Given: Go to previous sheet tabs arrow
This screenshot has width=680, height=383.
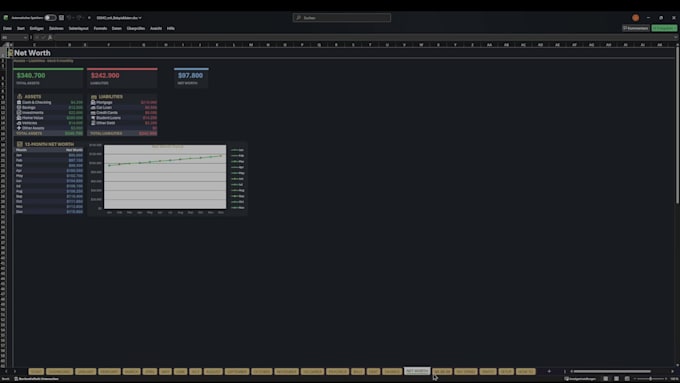Looking at the screenshot, I should click(x=6, y=371).
